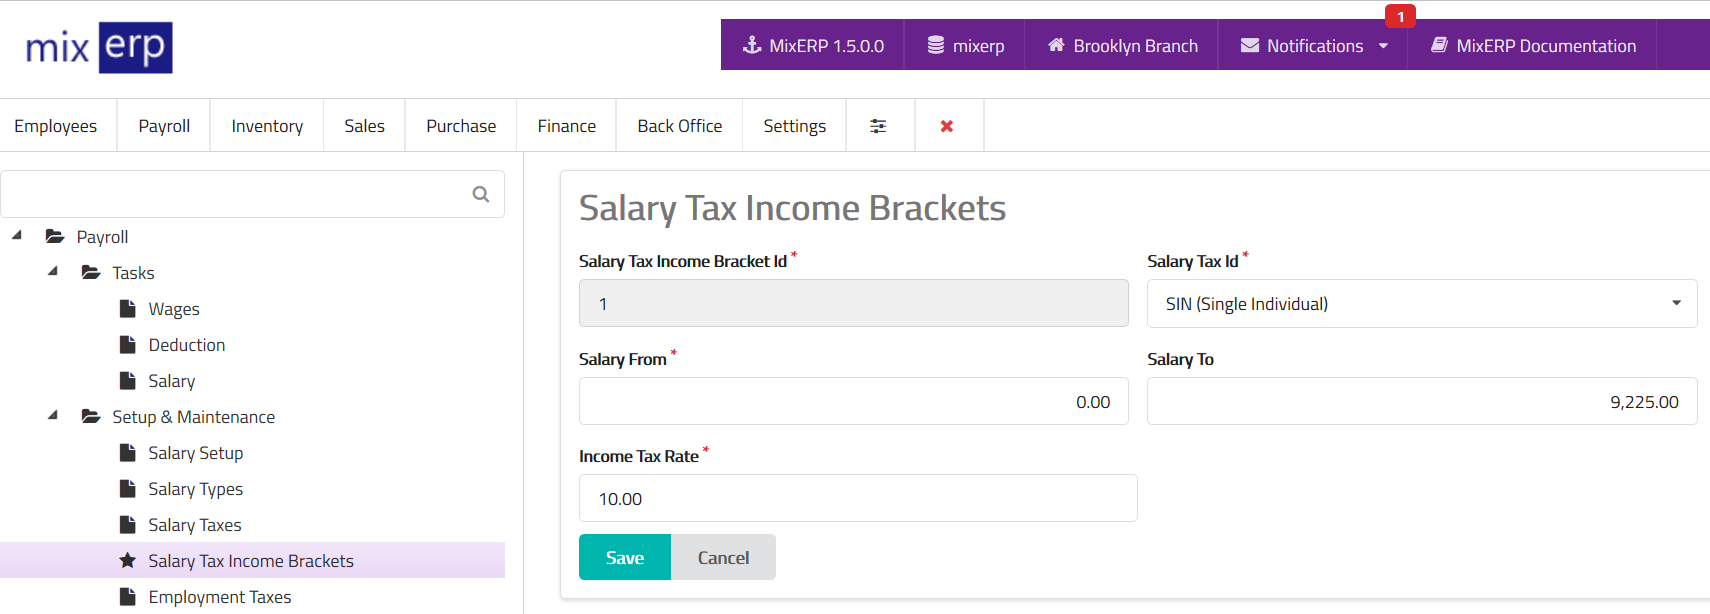
Task: Open the Back Office menu
Action: [679, 126]
